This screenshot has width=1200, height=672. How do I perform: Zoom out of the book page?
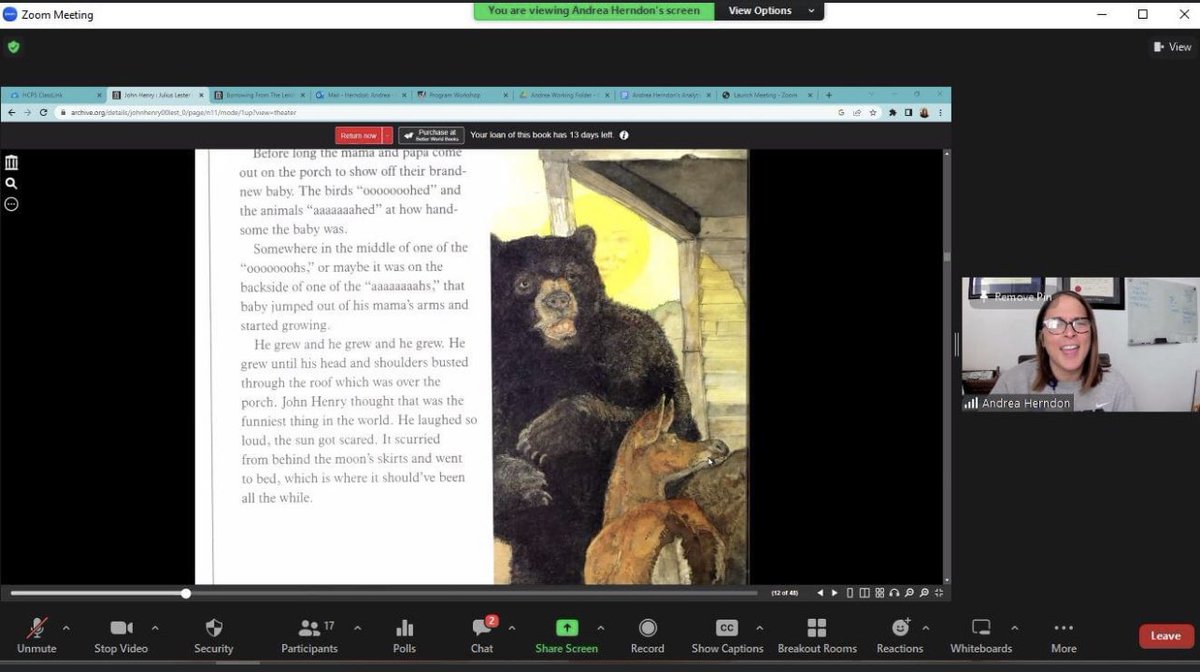click(x=908, y=593)
